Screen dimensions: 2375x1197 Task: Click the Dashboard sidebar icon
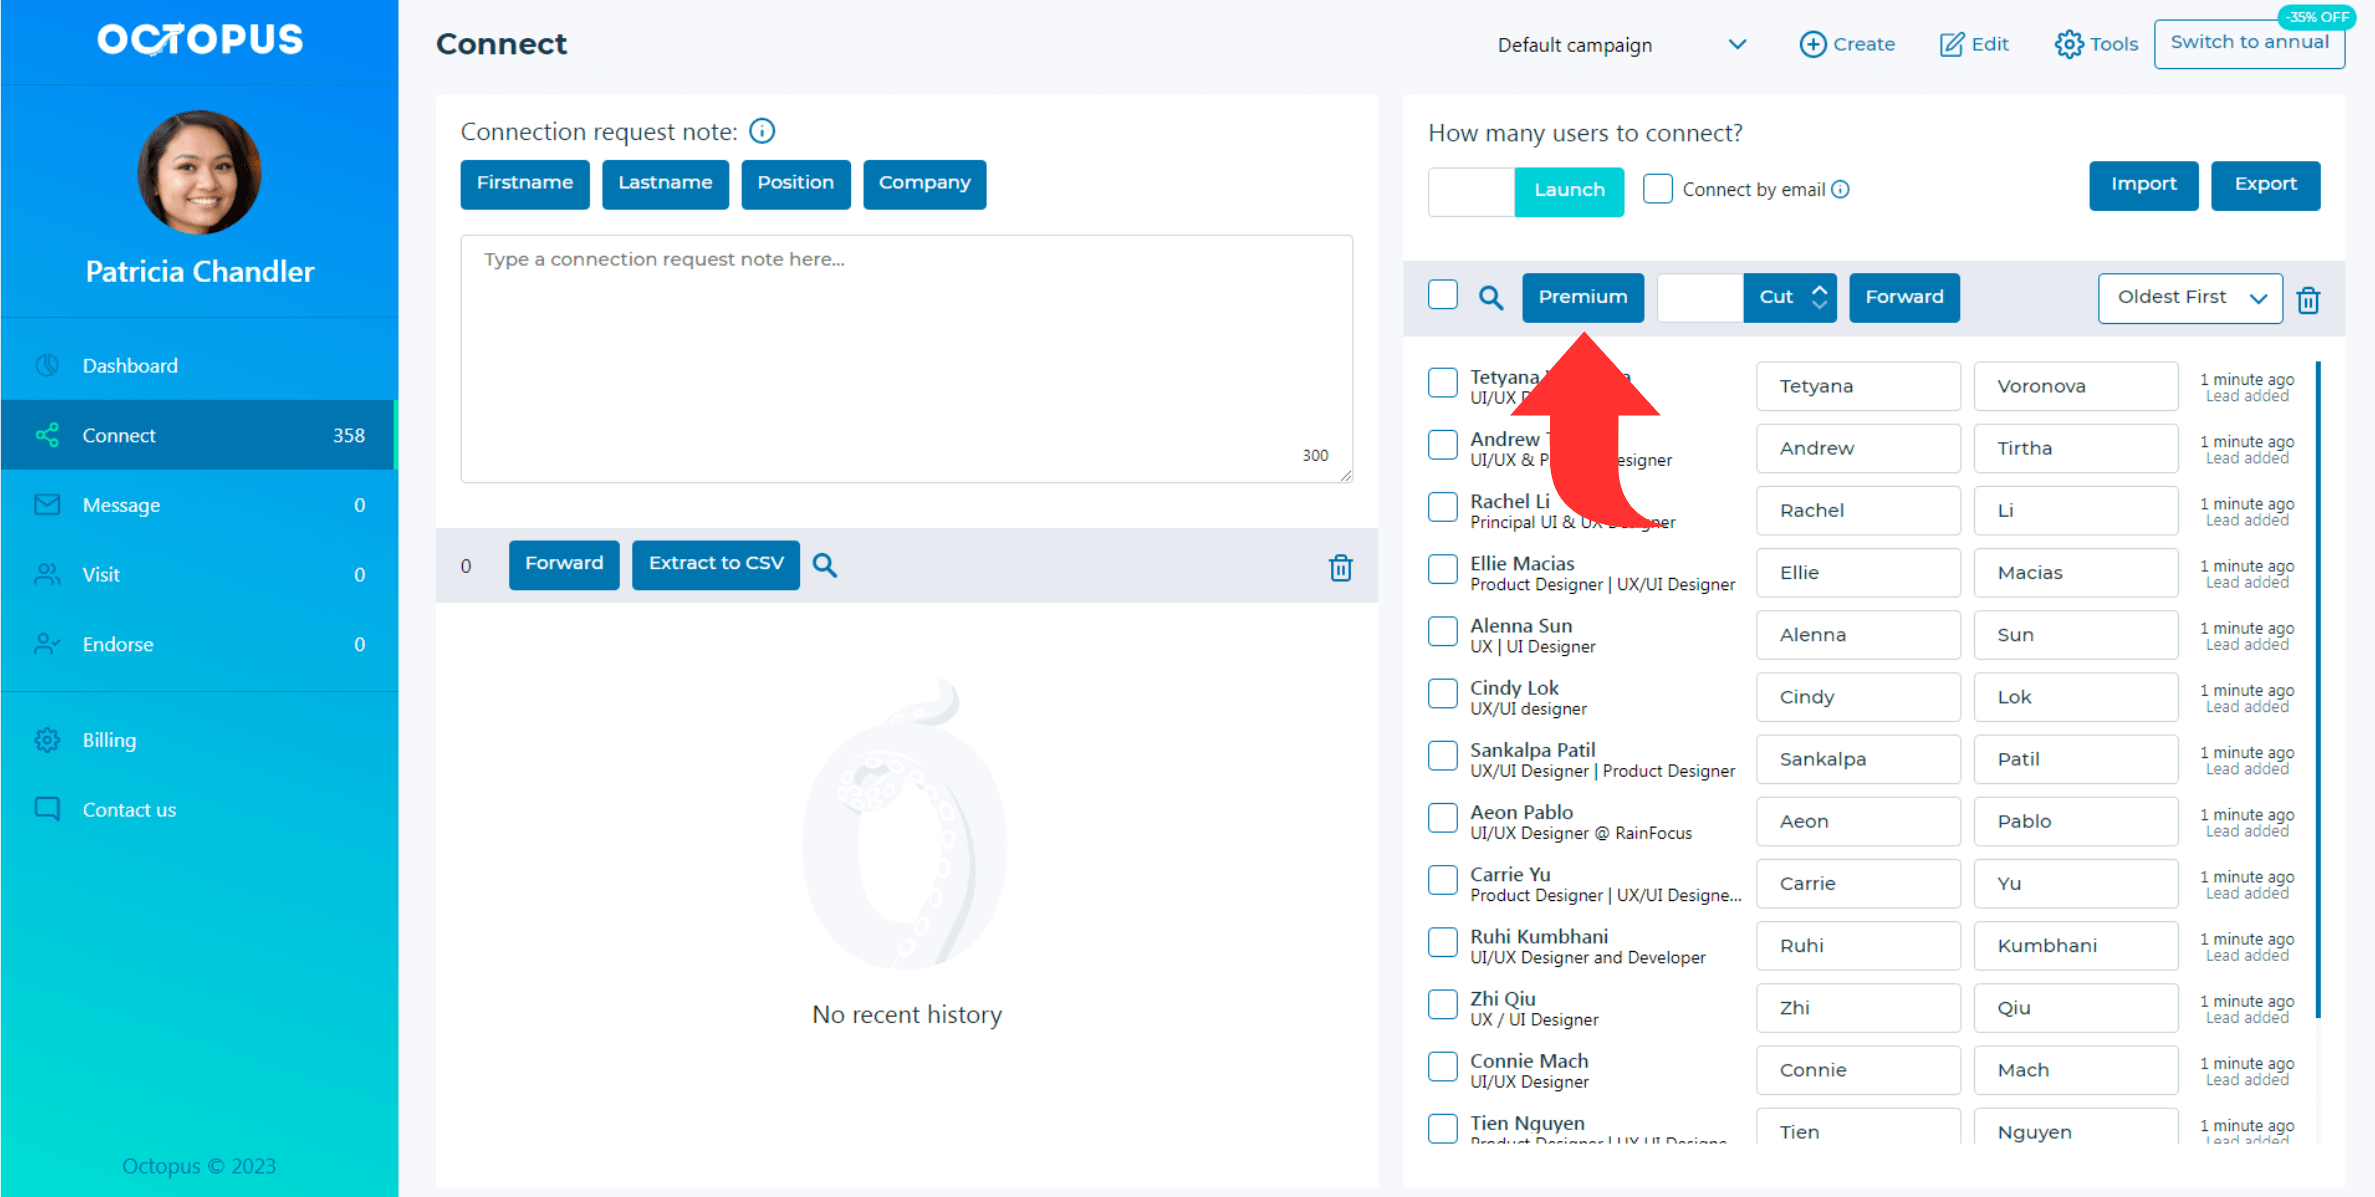coord(46,363)
